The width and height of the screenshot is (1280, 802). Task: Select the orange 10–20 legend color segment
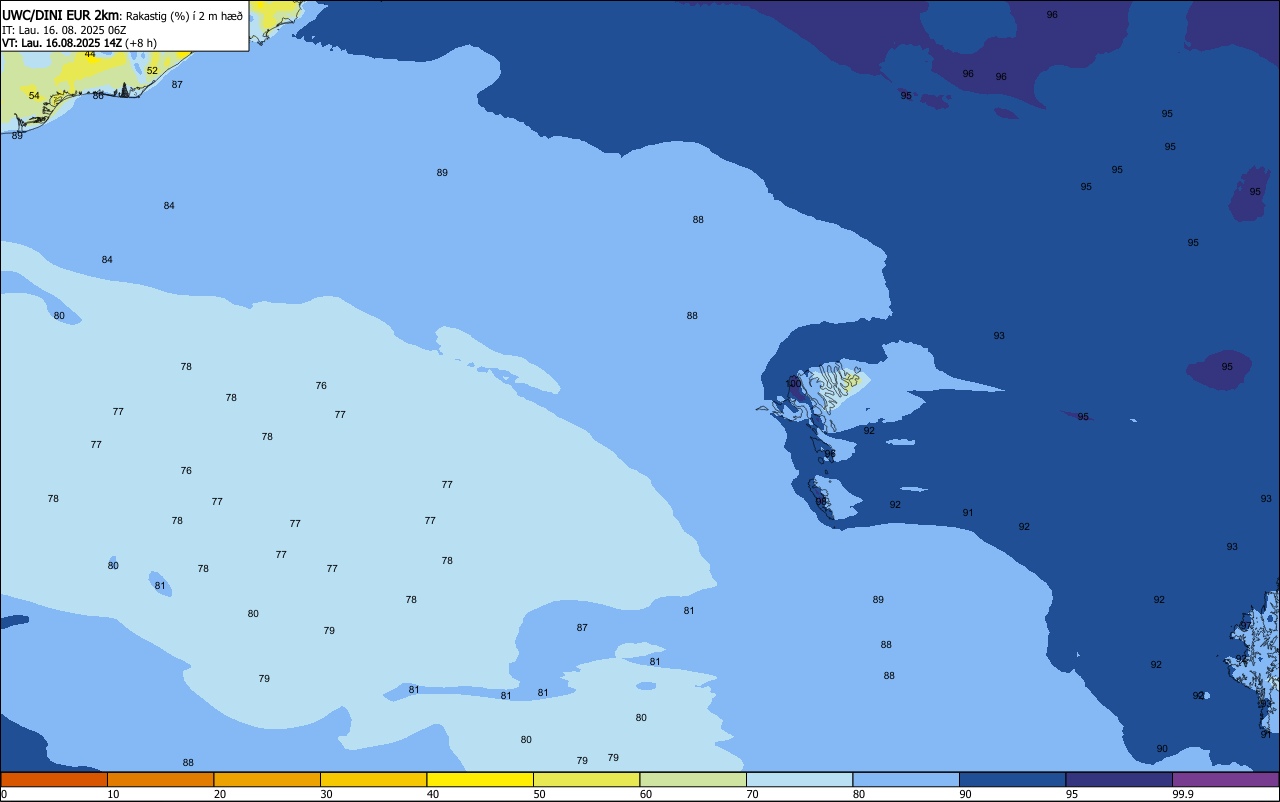(160, 779)
